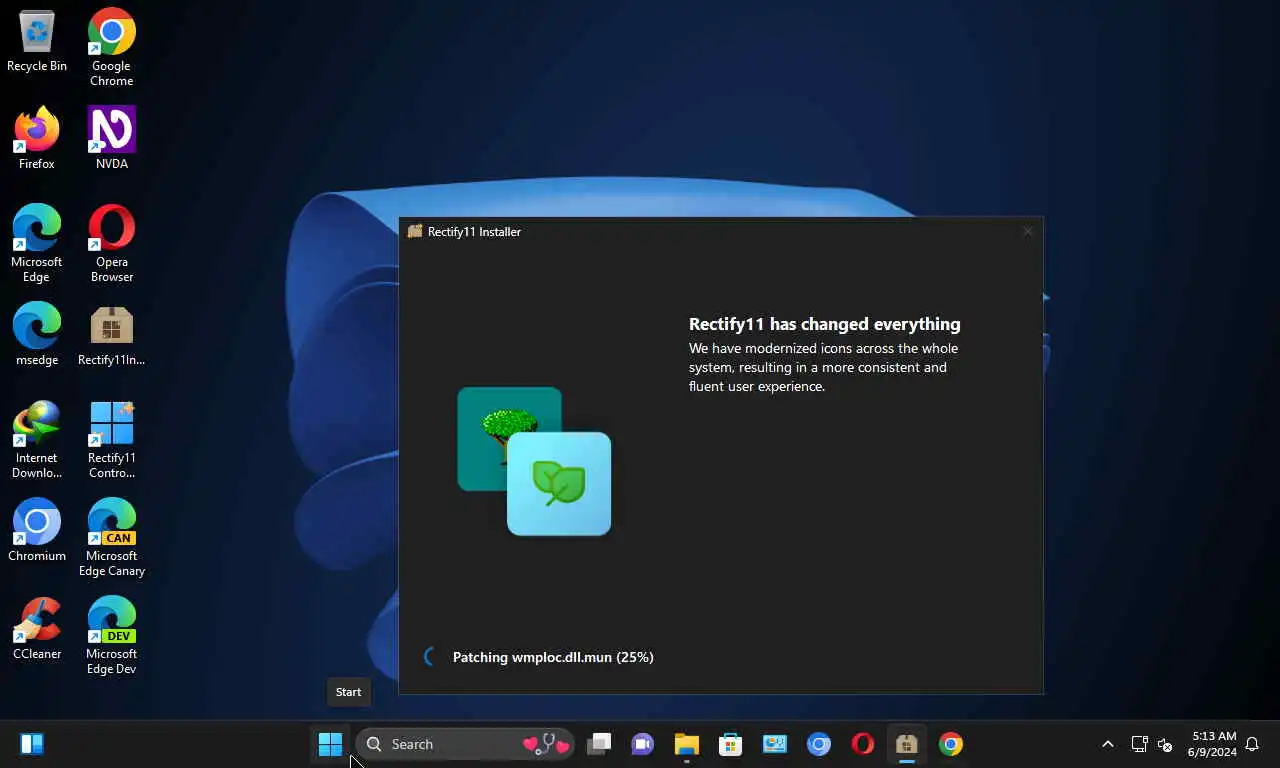Select the Chromium desktop shortcut
The width and height of the screenshot is (1280, 768).
(37, 531)
